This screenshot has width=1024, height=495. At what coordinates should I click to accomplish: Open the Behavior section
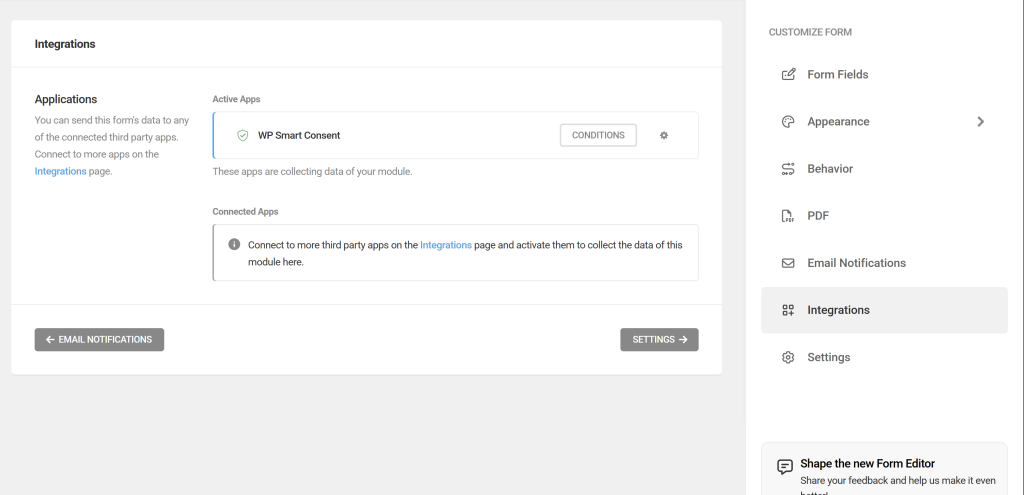pos(884,168)
